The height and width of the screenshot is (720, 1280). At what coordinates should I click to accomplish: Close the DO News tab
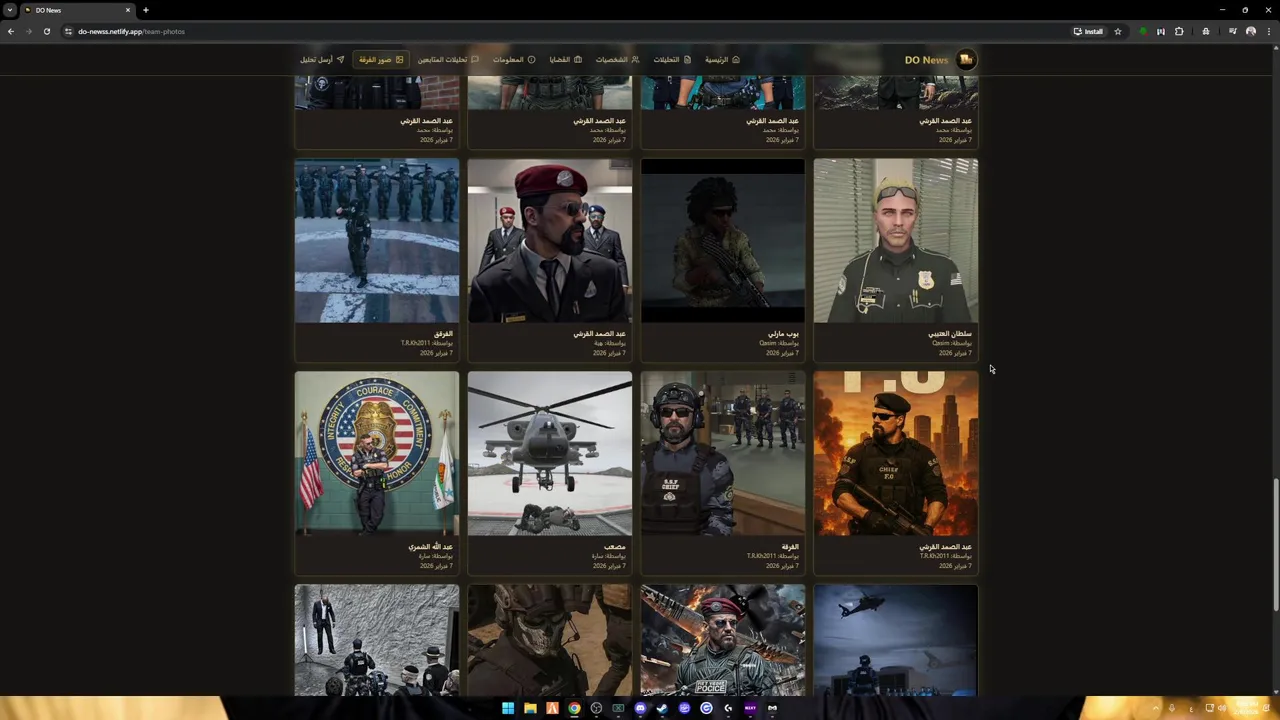(128, 10)
